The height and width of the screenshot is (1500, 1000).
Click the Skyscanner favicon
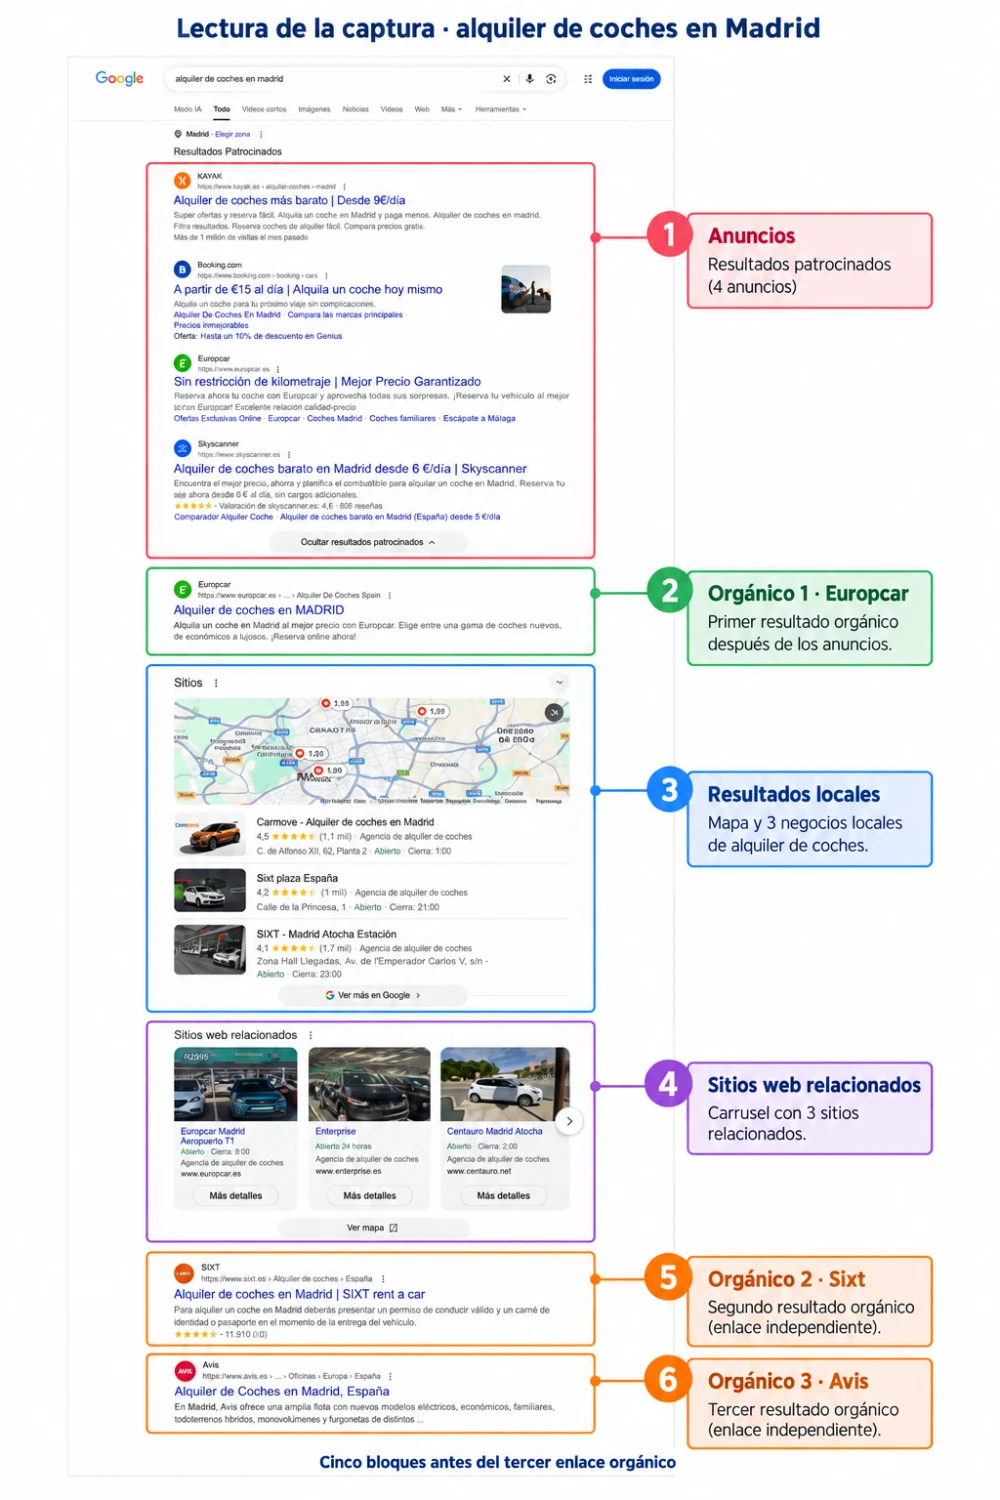(x=182, y=448)
